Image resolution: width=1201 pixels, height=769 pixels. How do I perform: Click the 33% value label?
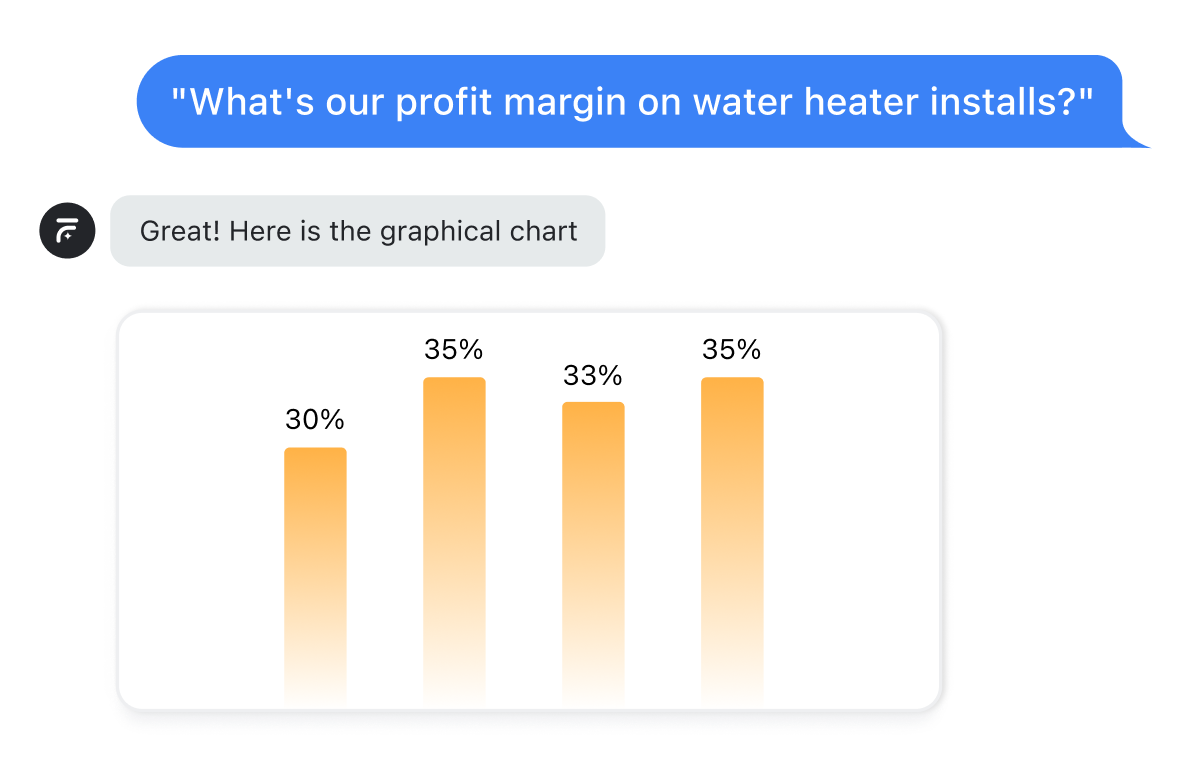tap(593, 375)
